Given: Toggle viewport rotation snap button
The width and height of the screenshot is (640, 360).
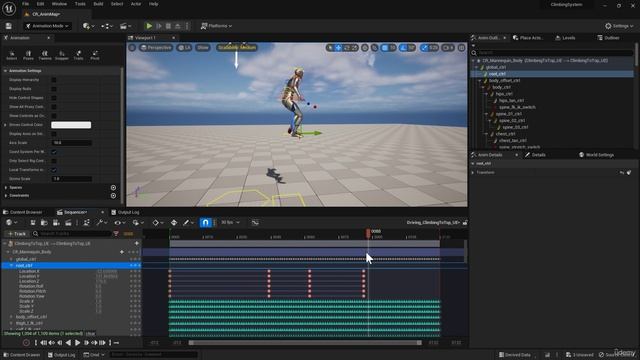Looking at the screenshot, I should (403, 48).
